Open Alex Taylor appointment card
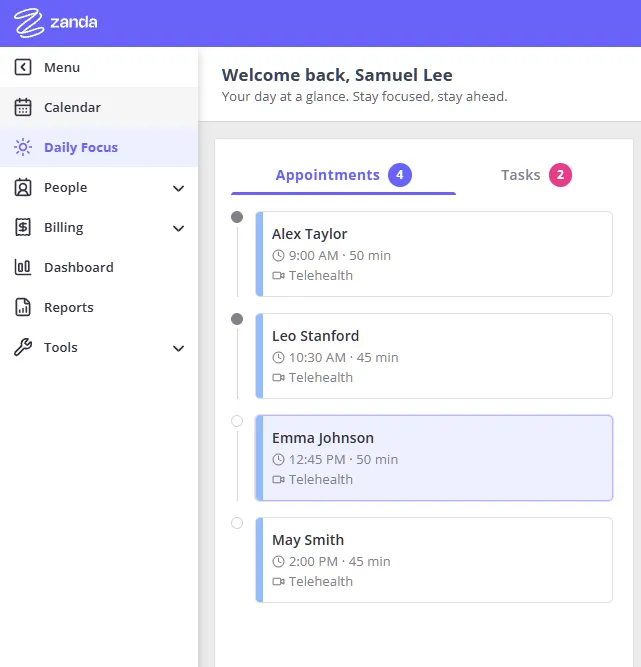 (434, 254)
